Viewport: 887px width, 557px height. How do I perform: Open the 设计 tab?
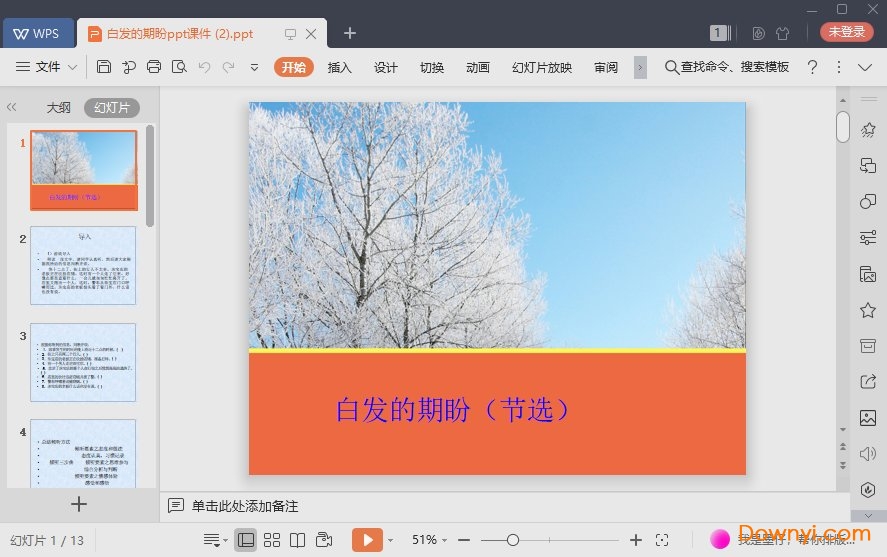[386, 67]
